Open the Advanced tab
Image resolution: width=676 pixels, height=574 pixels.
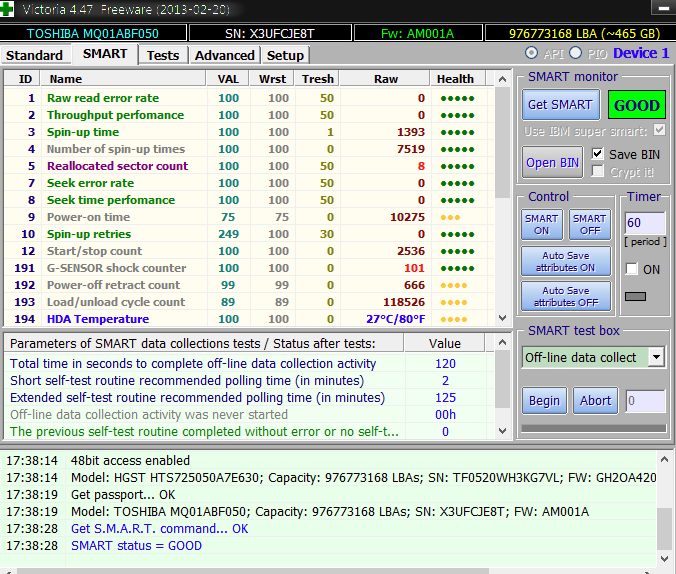[224, 55]
